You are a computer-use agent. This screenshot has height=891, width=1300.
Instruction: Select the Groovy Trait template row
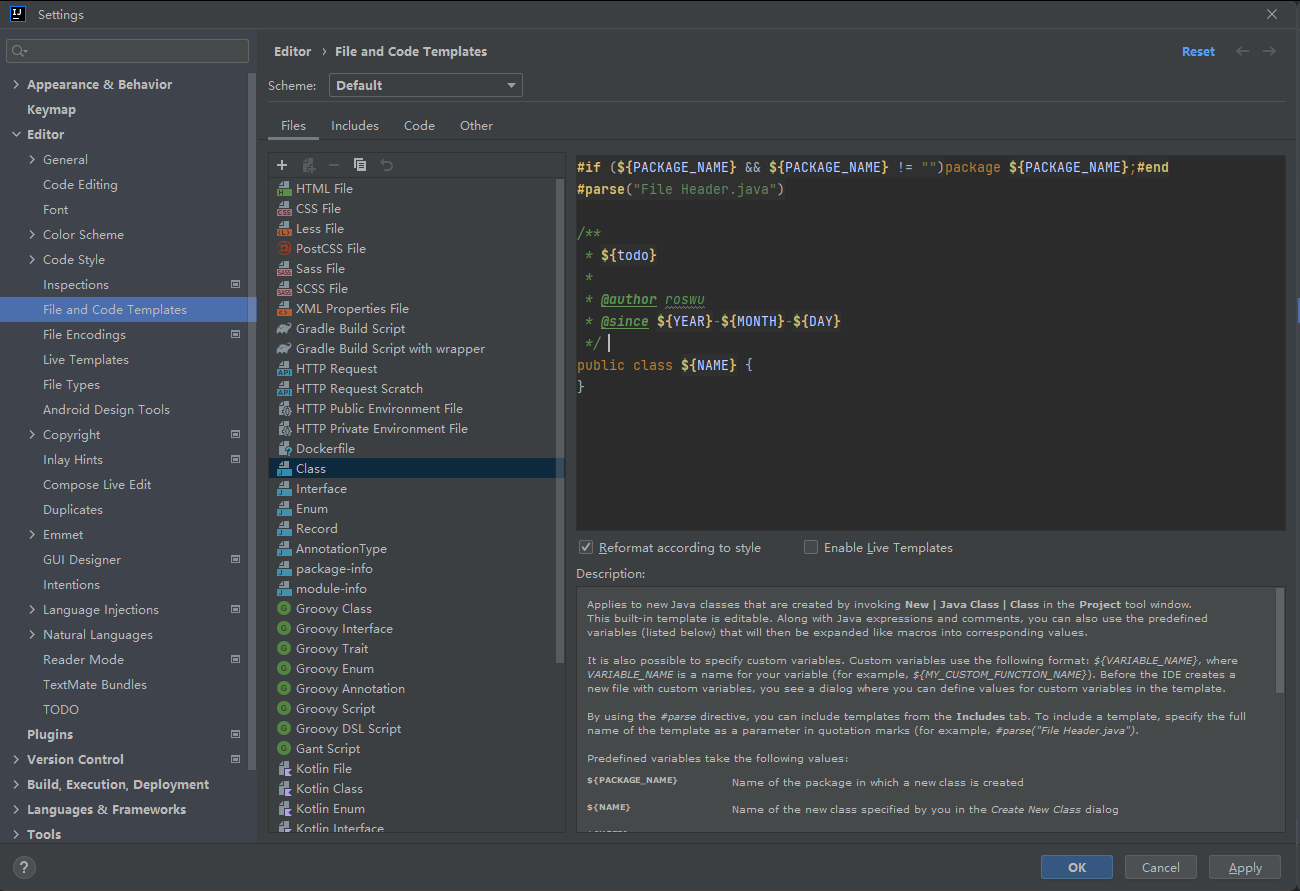(x=416, y=648)
